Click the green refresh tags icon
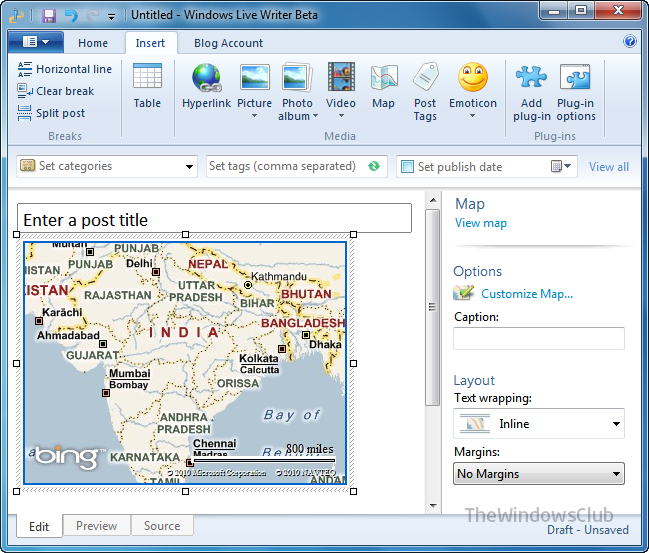The image size is (649, 553). point(374,166)
